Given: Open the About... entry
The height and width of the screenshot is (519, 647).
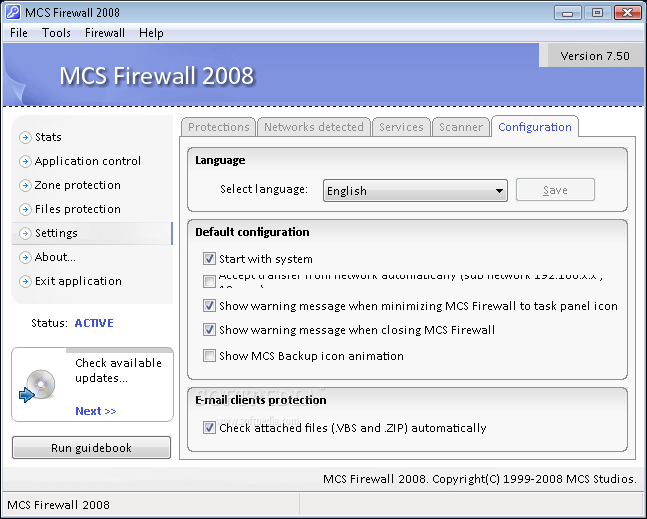Looking at the screenshot, I should click(x=55, y=257).
